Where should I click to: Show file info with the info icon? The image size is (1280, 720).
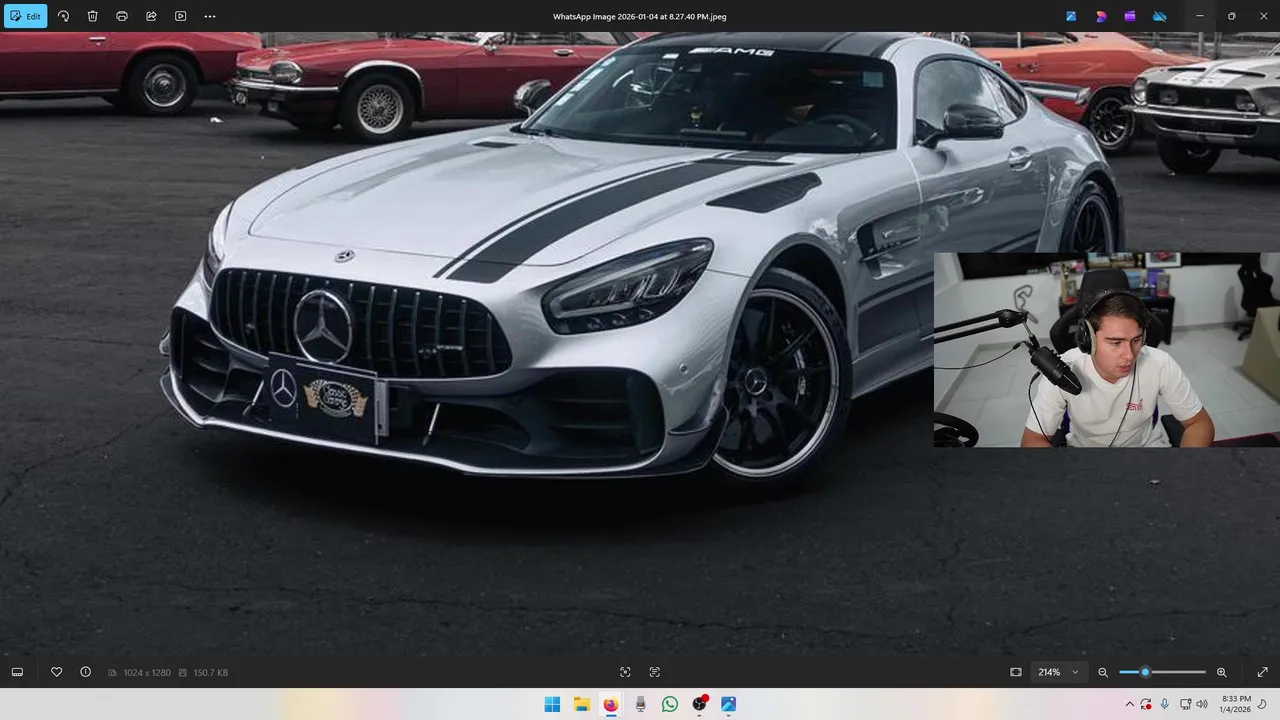(85, 672)
